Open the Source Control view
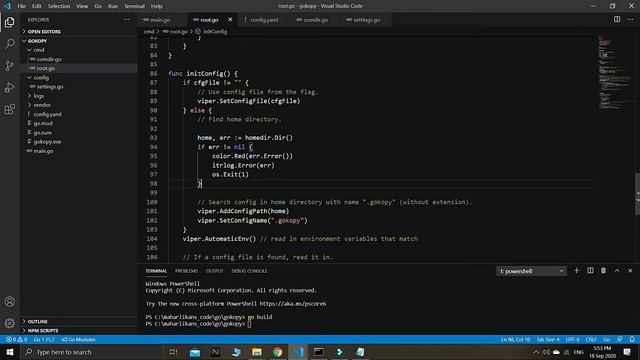This screenshot has width=640, height=360. pos(9,65)
